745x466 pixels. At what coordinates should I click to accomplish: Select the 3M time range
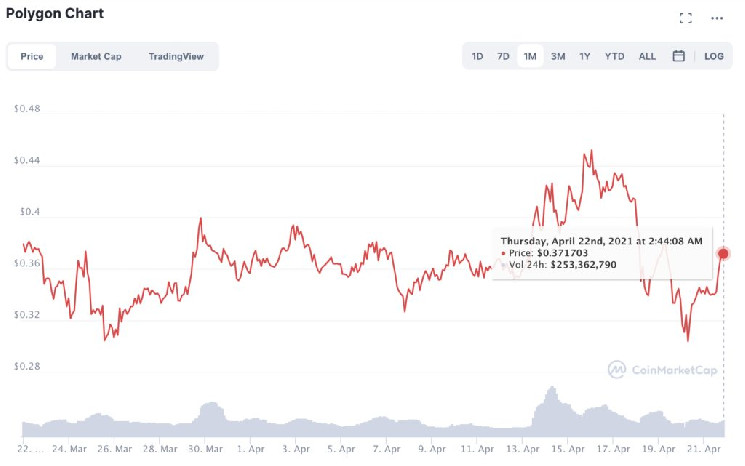click(x=558, y=56)
